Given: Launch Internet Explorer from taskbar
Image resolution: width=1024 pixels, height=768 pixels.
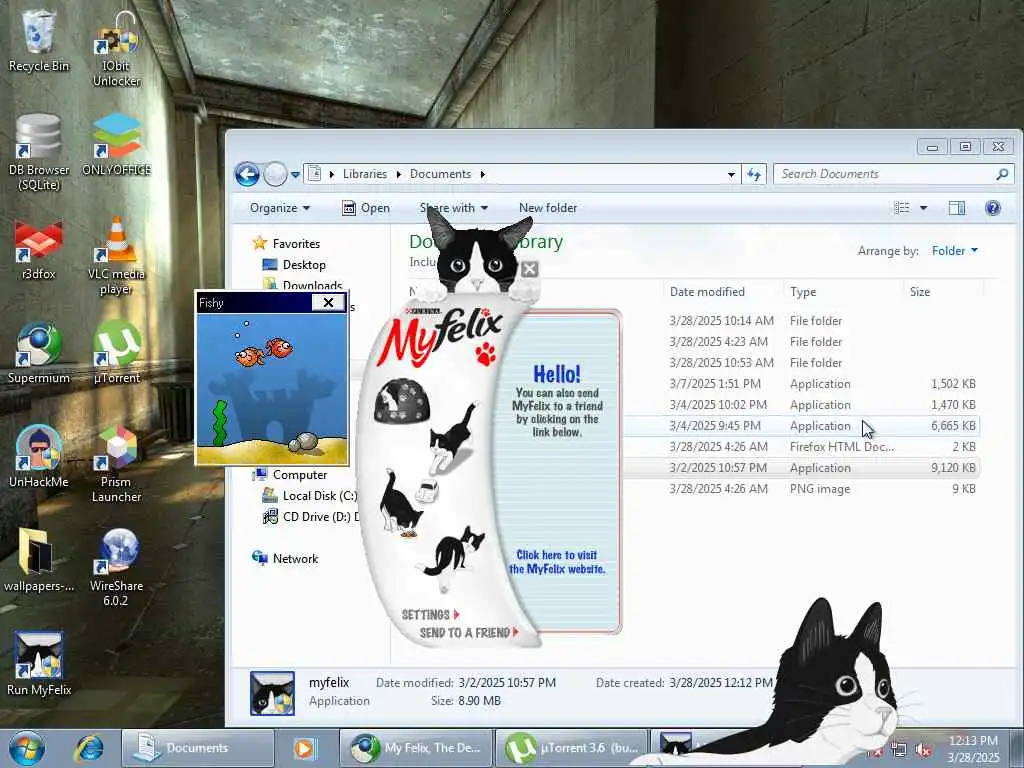Looking at the screenshot, I should 89,748.
